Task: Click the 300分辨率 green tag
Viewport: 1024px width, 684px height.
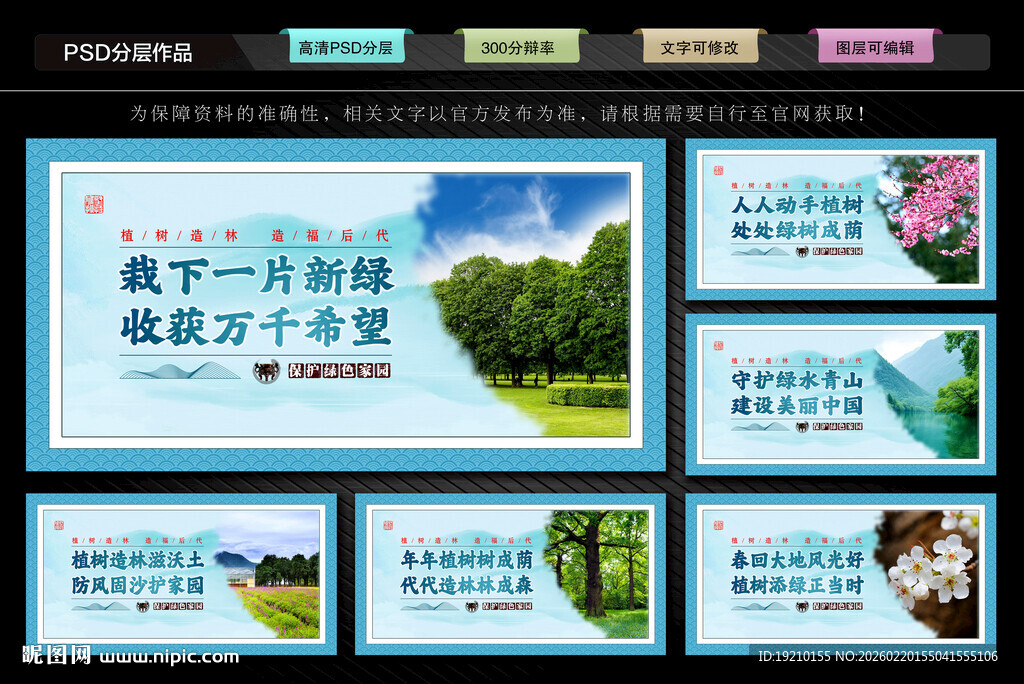Action: click(520, 48)
